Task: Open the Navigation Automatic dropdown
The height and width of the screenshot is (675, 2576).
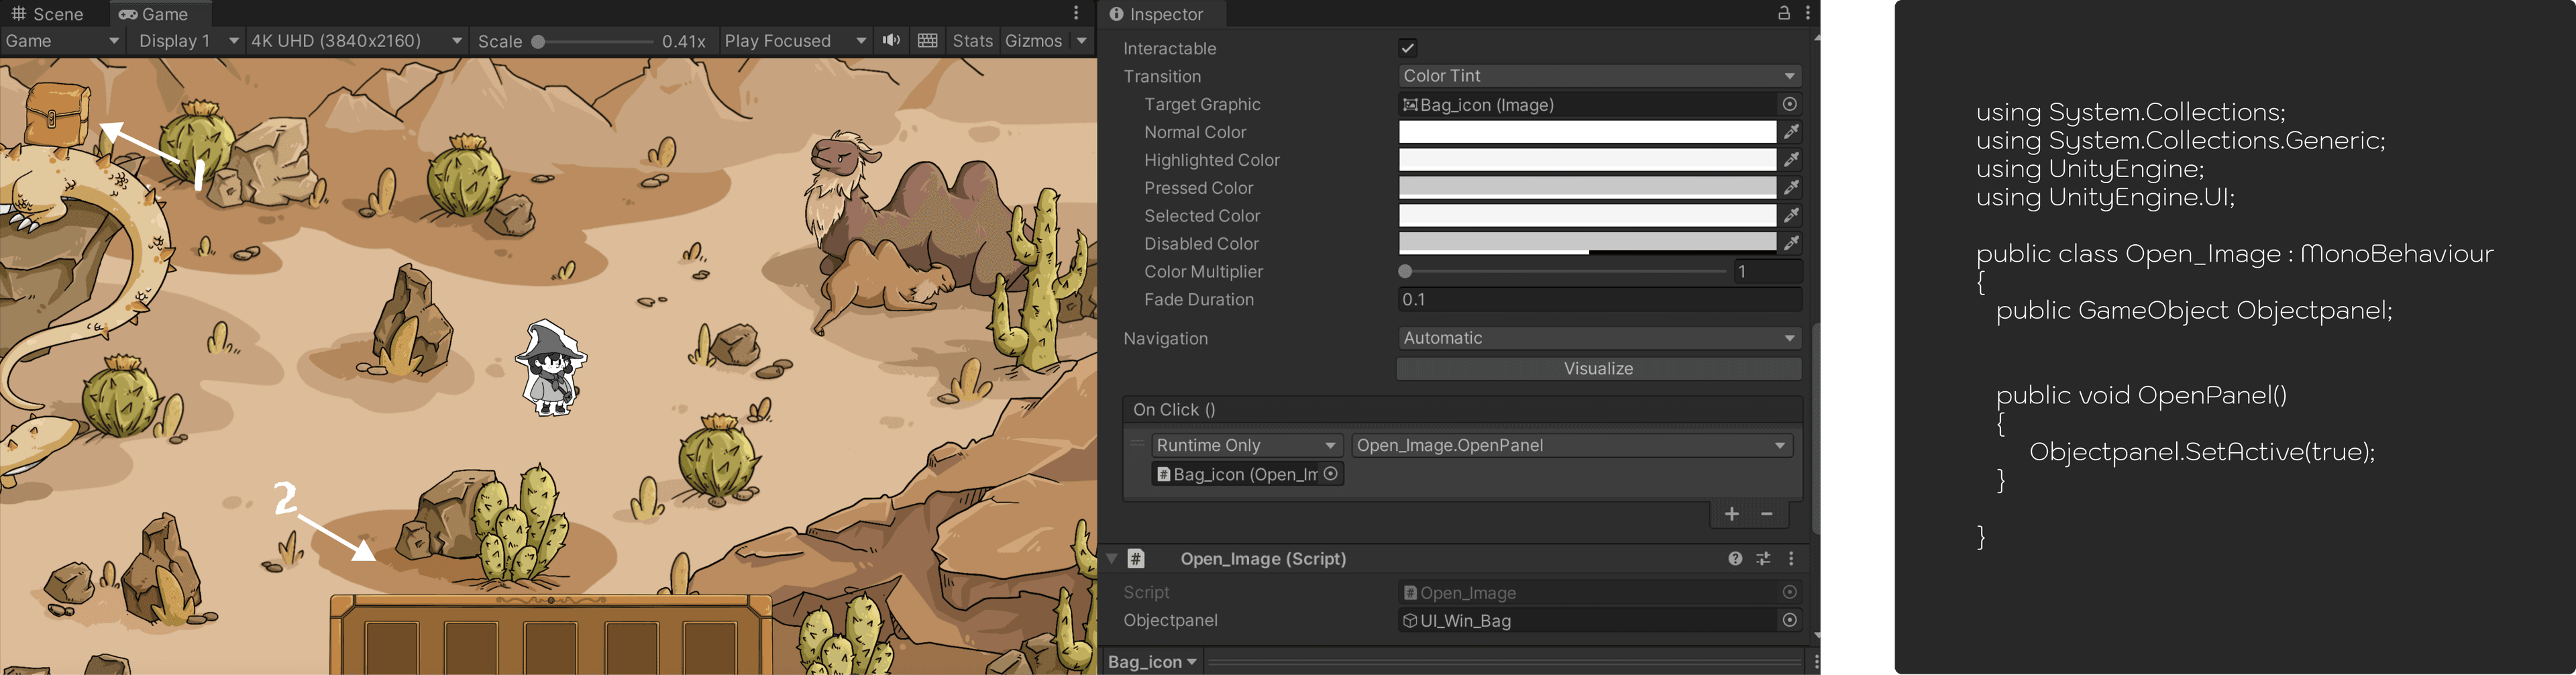Action: 1599,338
